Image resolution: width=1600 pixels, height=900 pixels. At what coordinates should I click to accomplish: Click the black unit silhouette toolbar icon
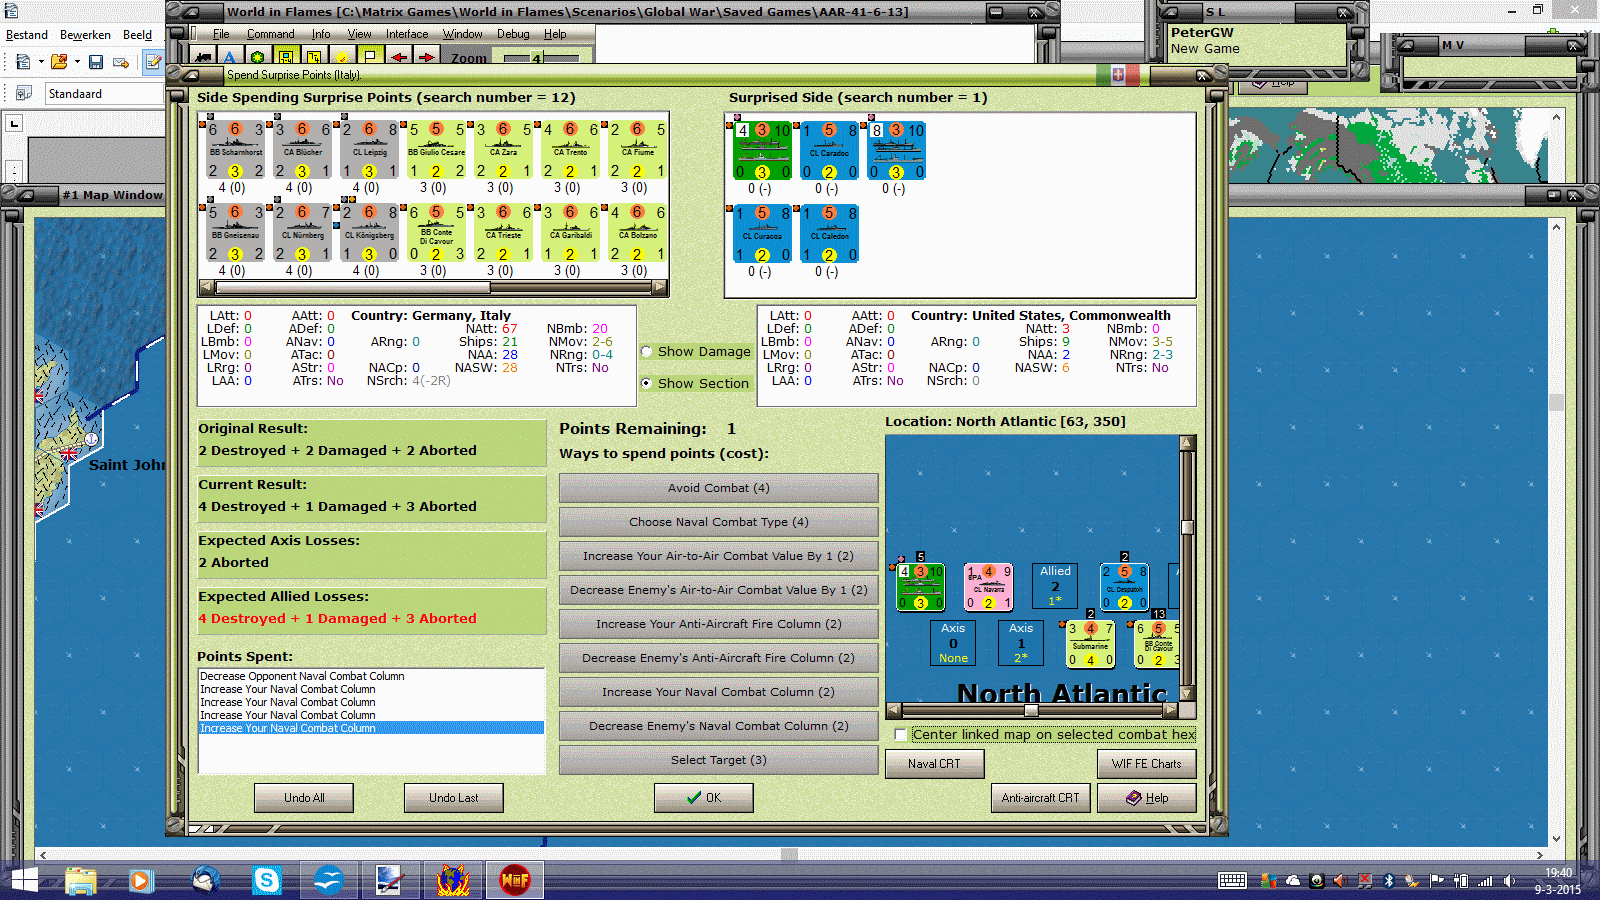[203, 57]
